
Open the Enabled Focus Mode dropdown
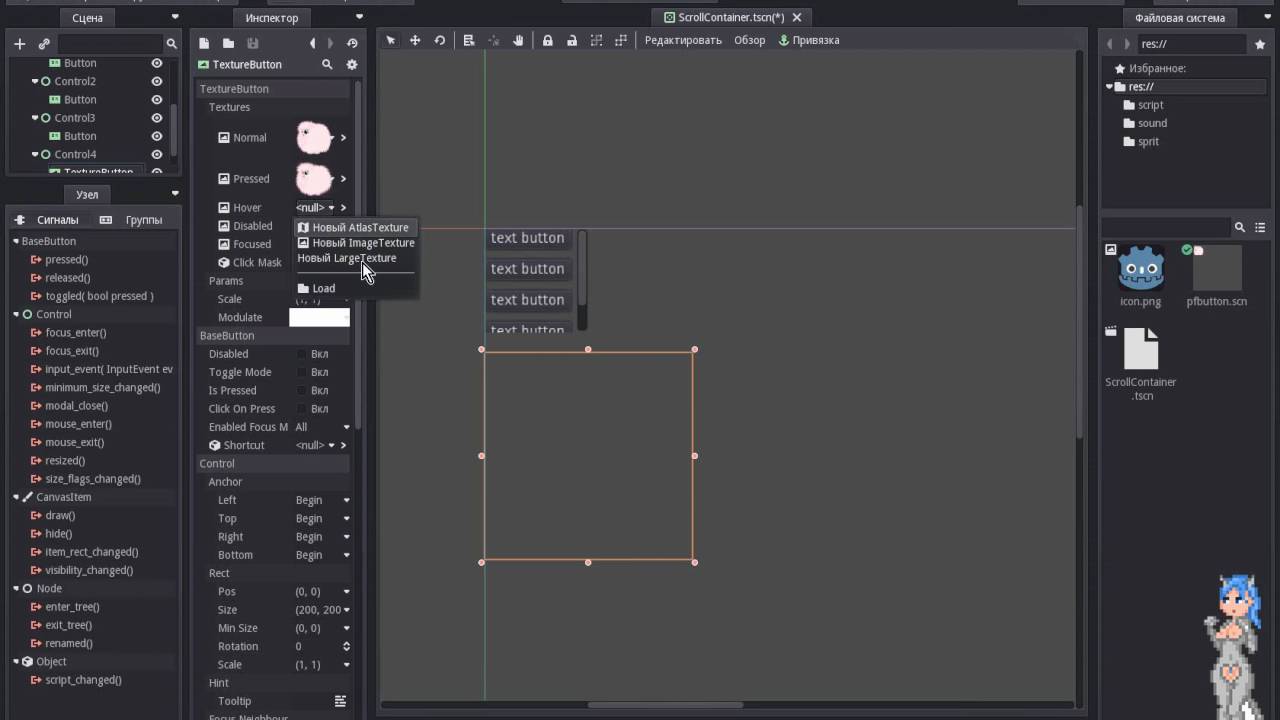pos(322,427)
